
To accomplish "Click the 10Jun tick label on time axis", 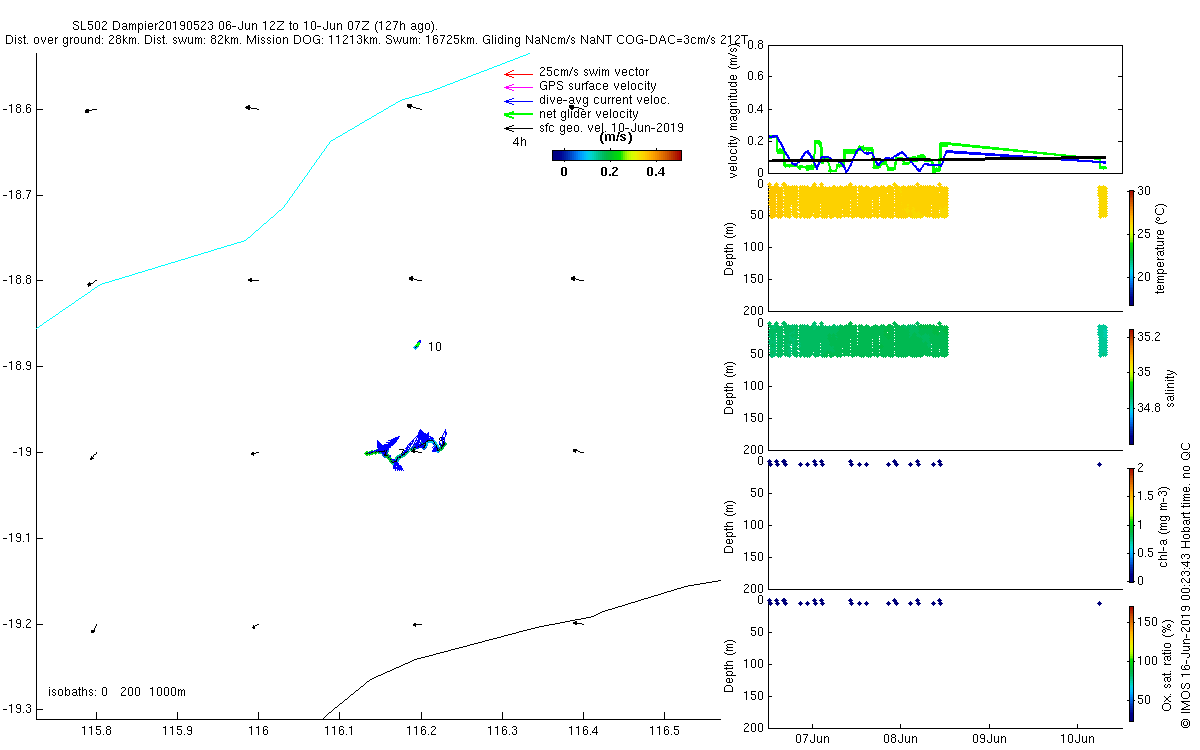I will 1076,739.
